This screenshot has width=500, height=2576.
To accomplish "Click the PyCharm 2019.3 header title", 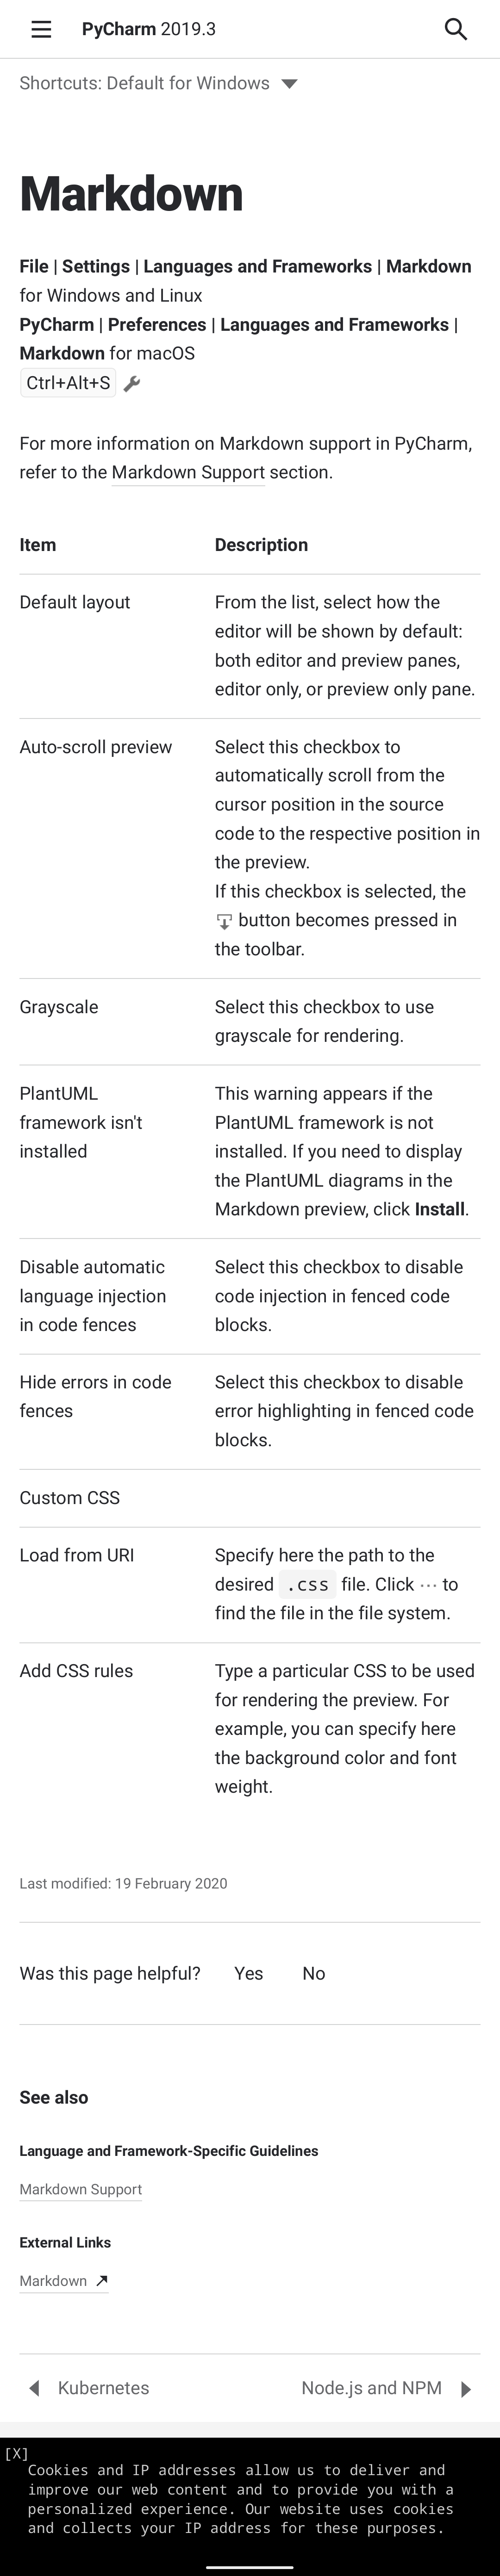I will click(x=149, y=30).
